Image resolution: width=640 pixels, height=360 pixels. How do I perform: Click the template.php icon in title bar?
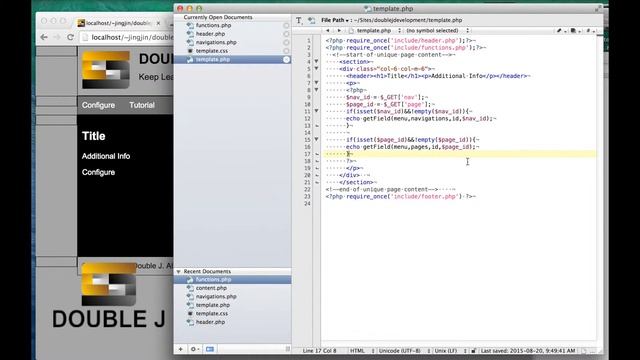click(367, 9)
